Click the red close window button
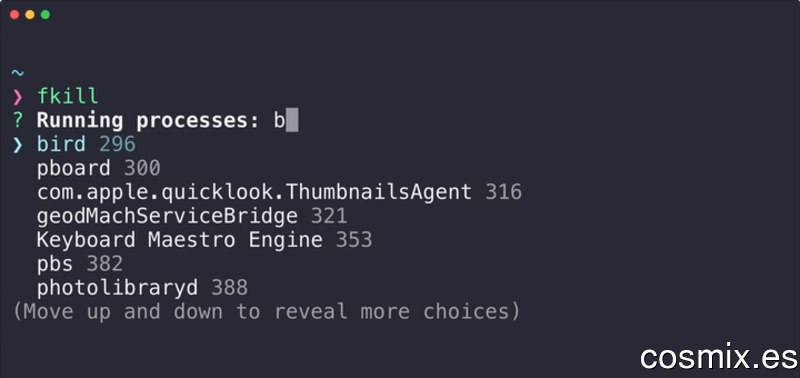Viewport: 800px width, 378px height. [14, 15]
